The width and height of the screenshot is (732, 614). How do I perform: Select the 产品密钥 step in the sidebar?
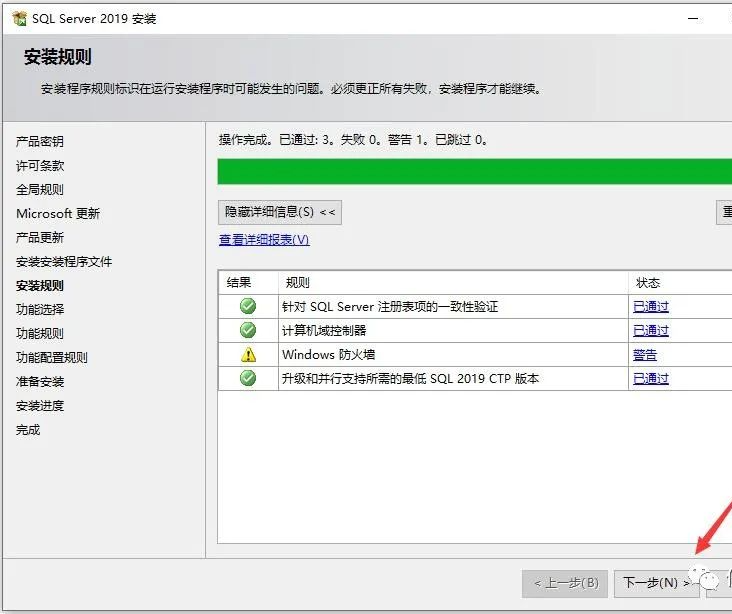[40, 141]
